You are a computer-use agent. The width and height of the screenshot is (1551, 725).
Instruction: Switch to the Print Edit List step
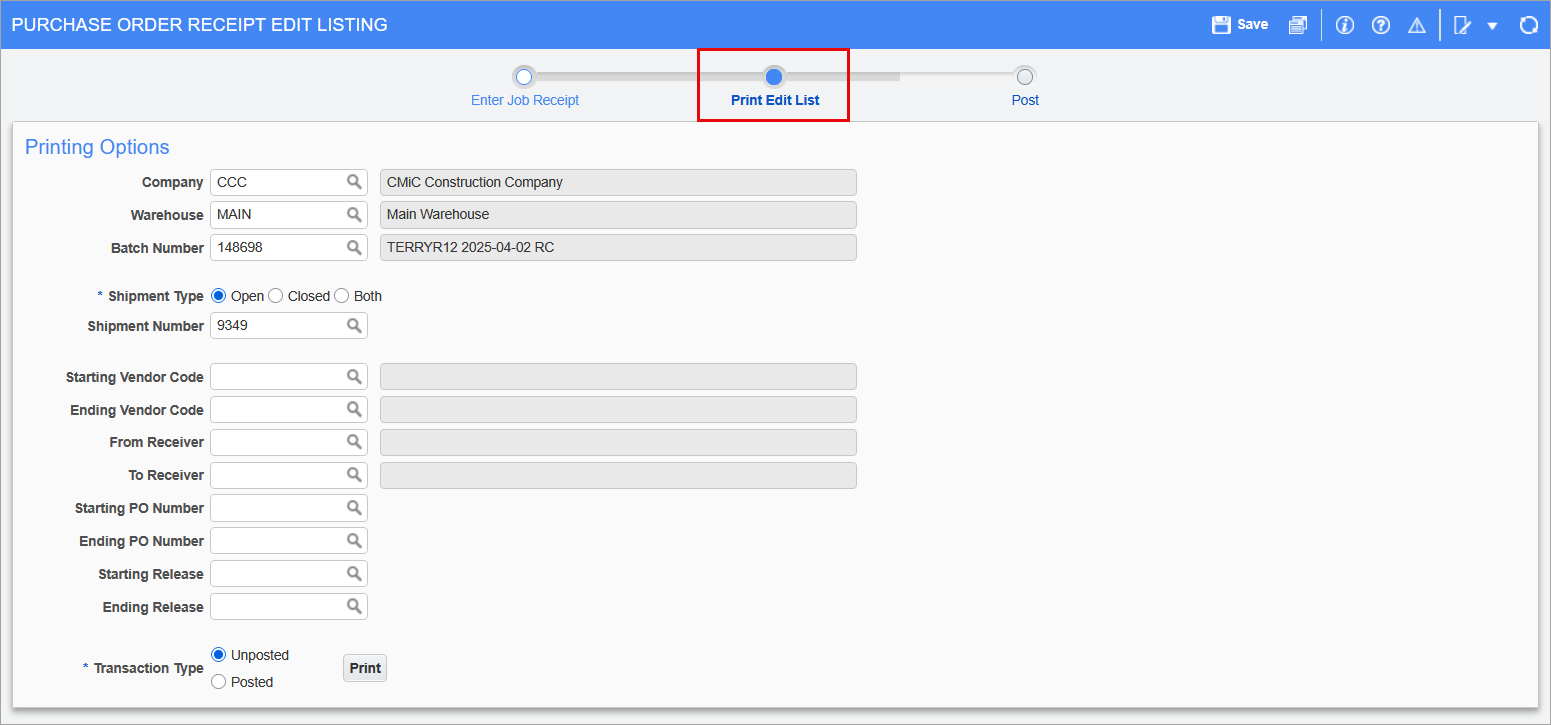pyautogui.click(x=773, y=99)
